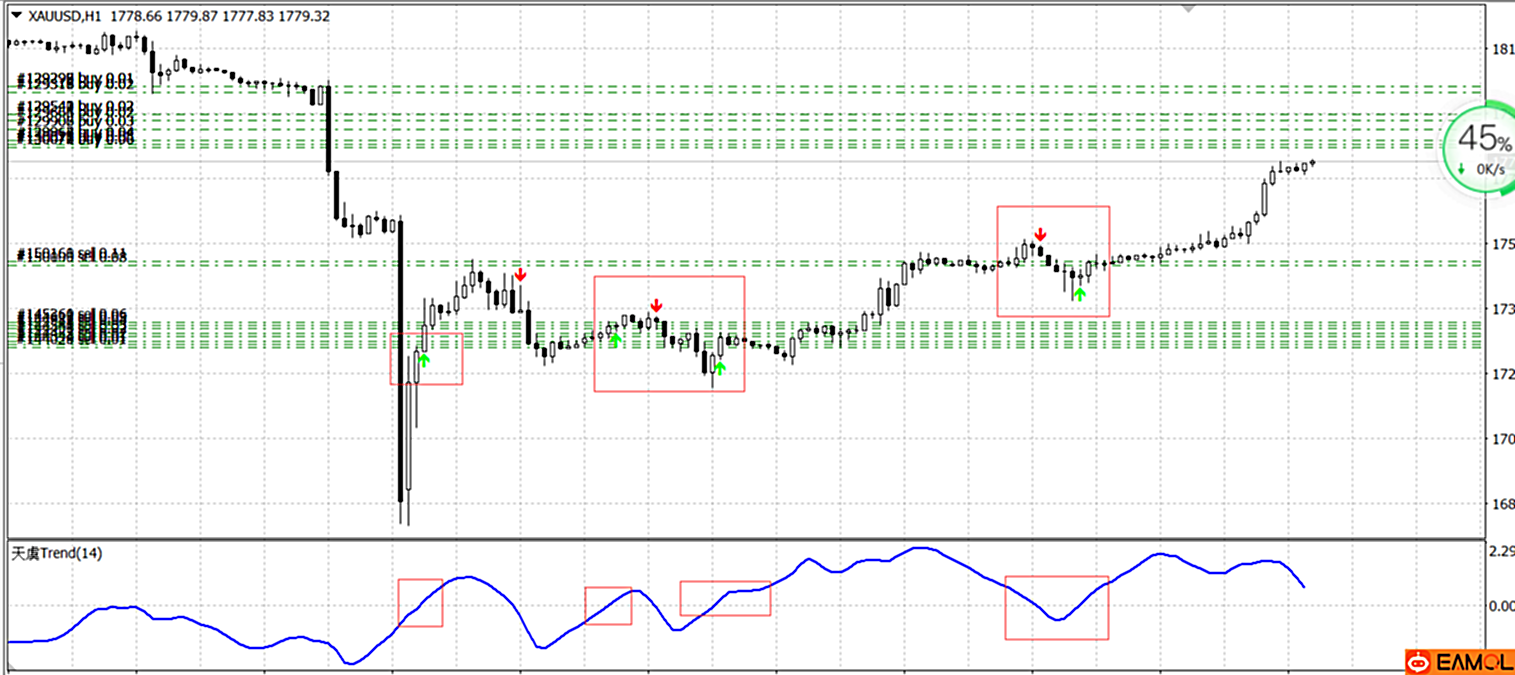Click the XAUUSD,H1 chart menu triangle
The image size is (1515, 675).
[16, 16]
